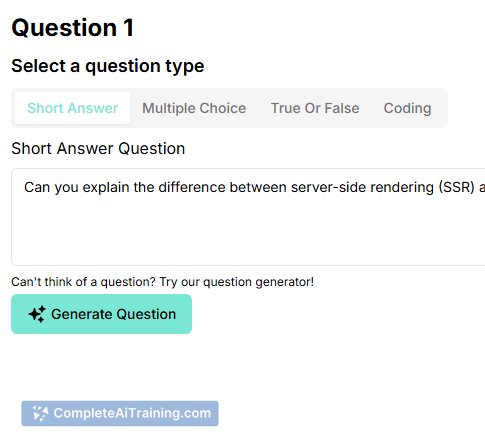
Task: Click the Question 1 heading
Action: point(73,27)
